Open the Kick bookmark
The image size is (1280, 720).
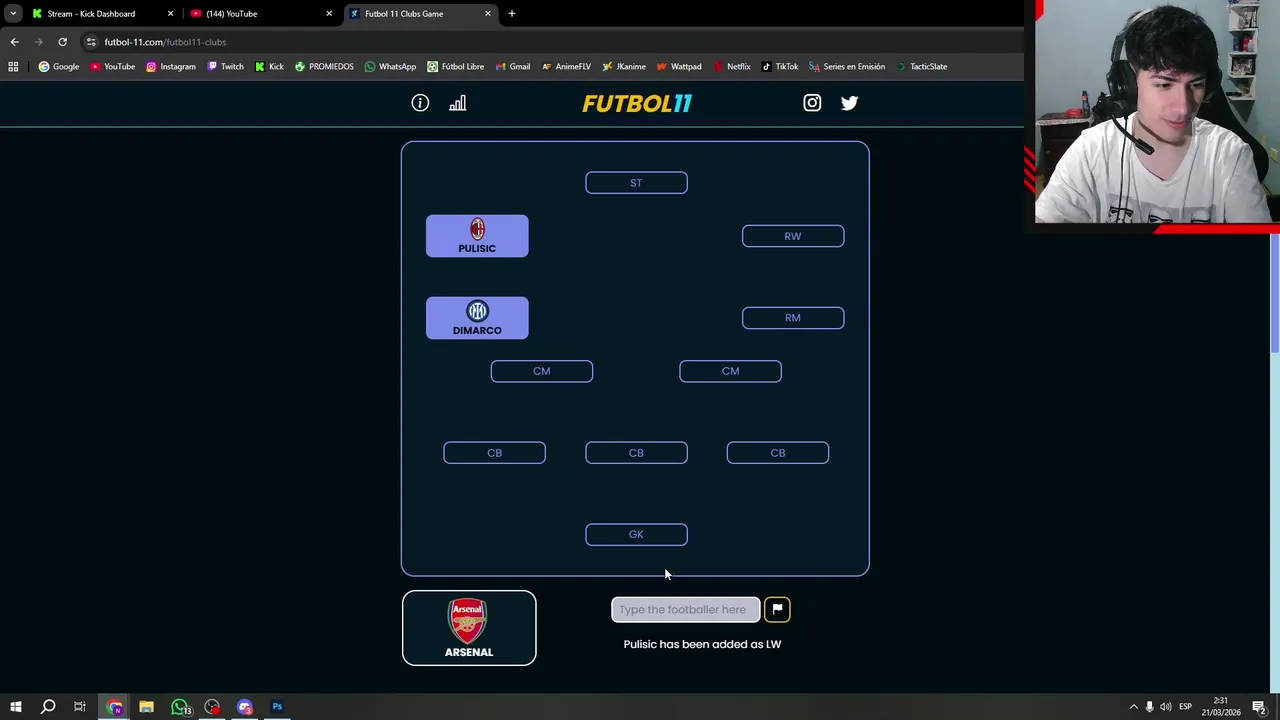click(269, 67)
